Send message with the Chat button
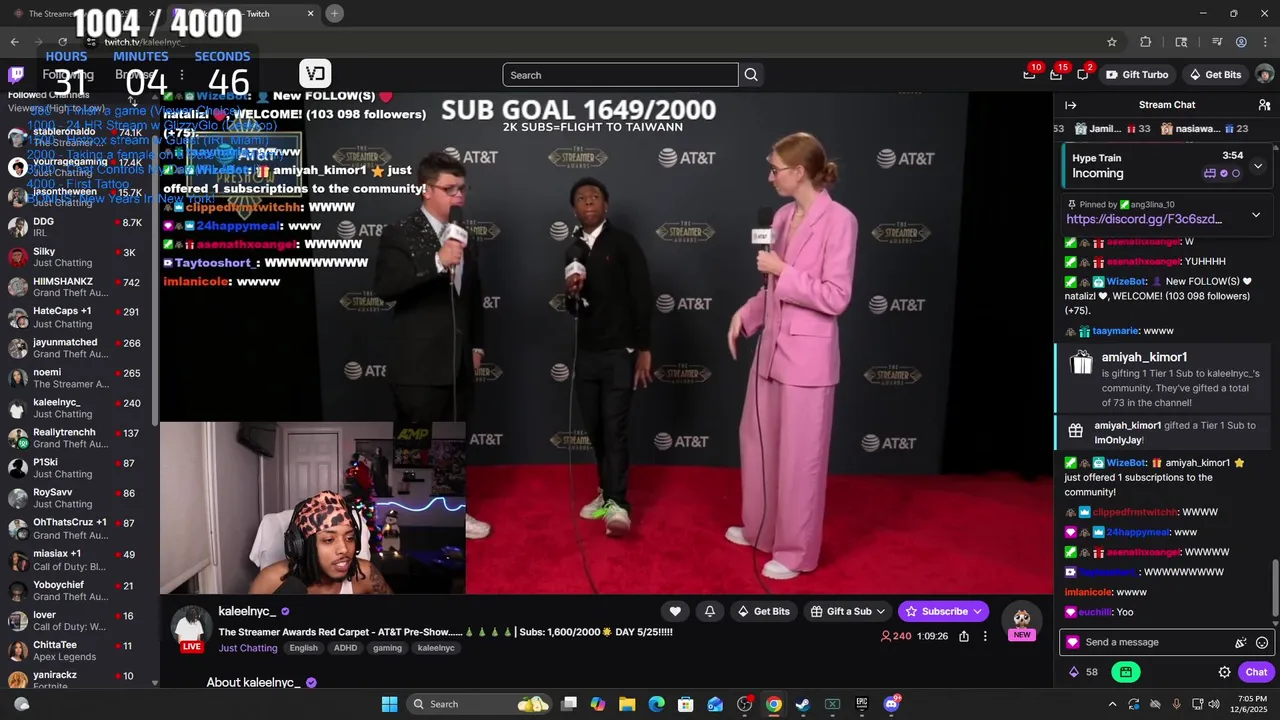This screenshot has width=1280, height=720. point(1256,672)
